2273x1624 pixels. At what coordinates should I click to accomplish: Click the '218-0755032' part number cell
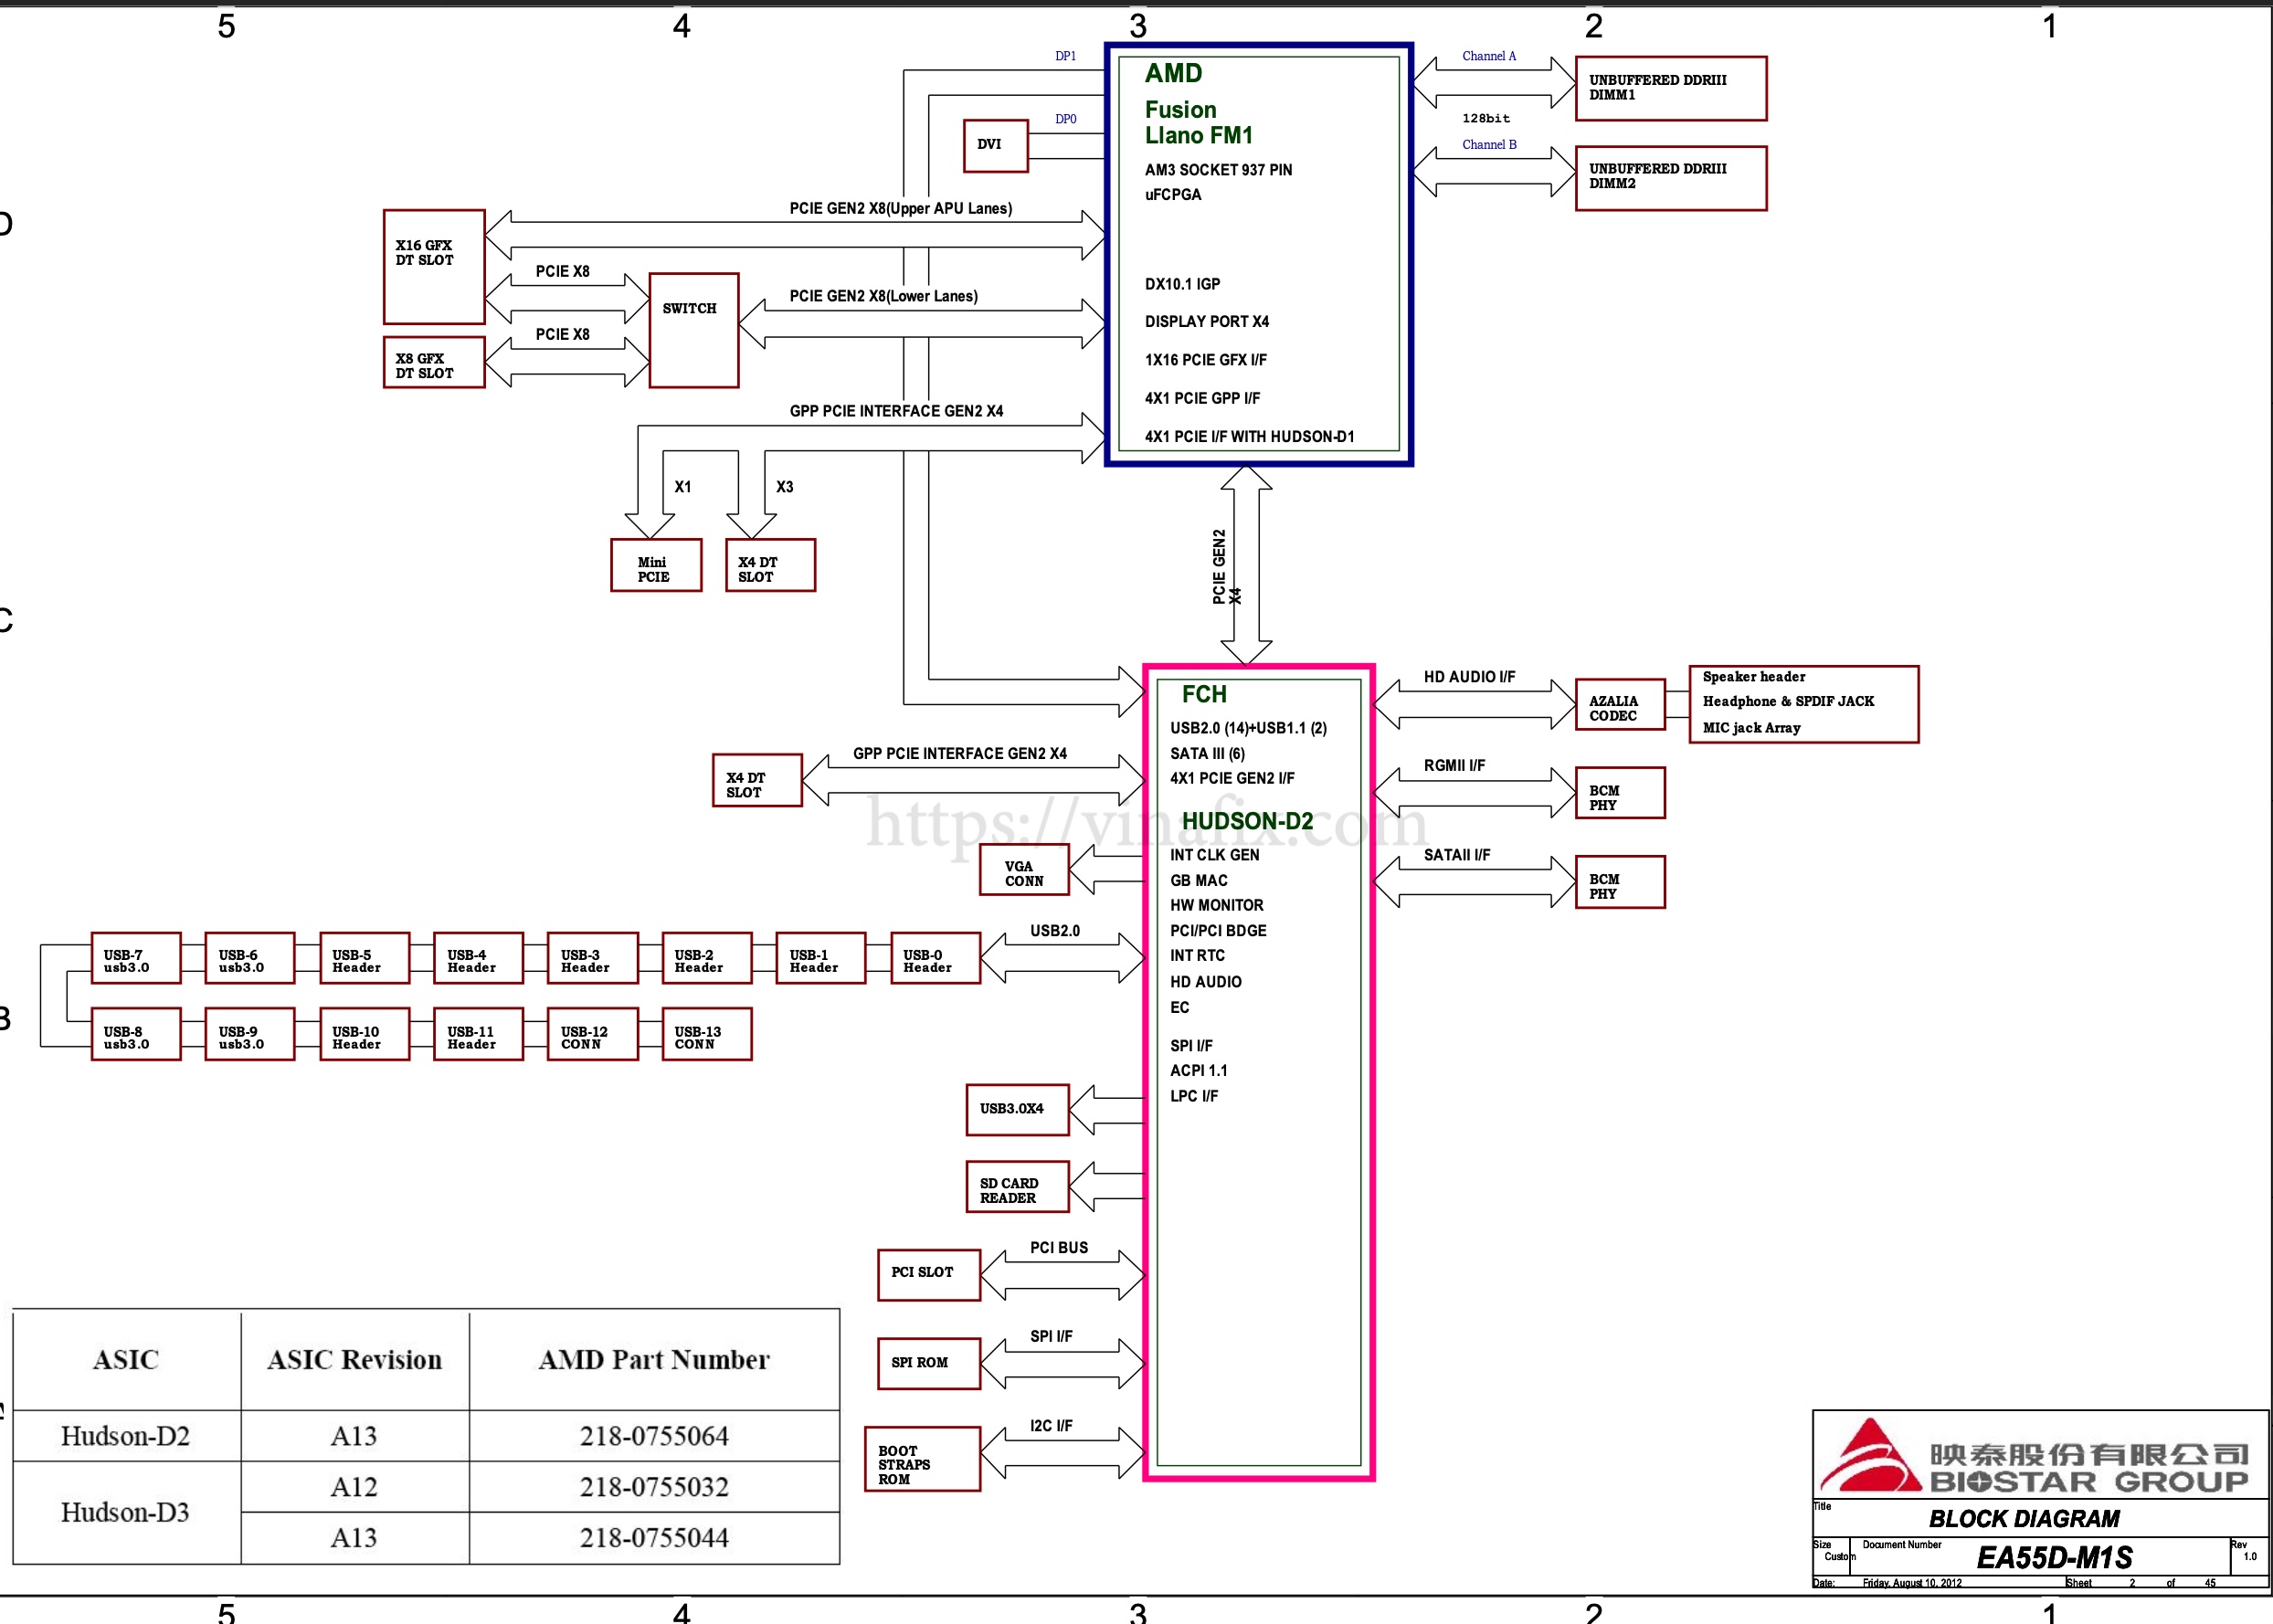tap(654, 1487)
